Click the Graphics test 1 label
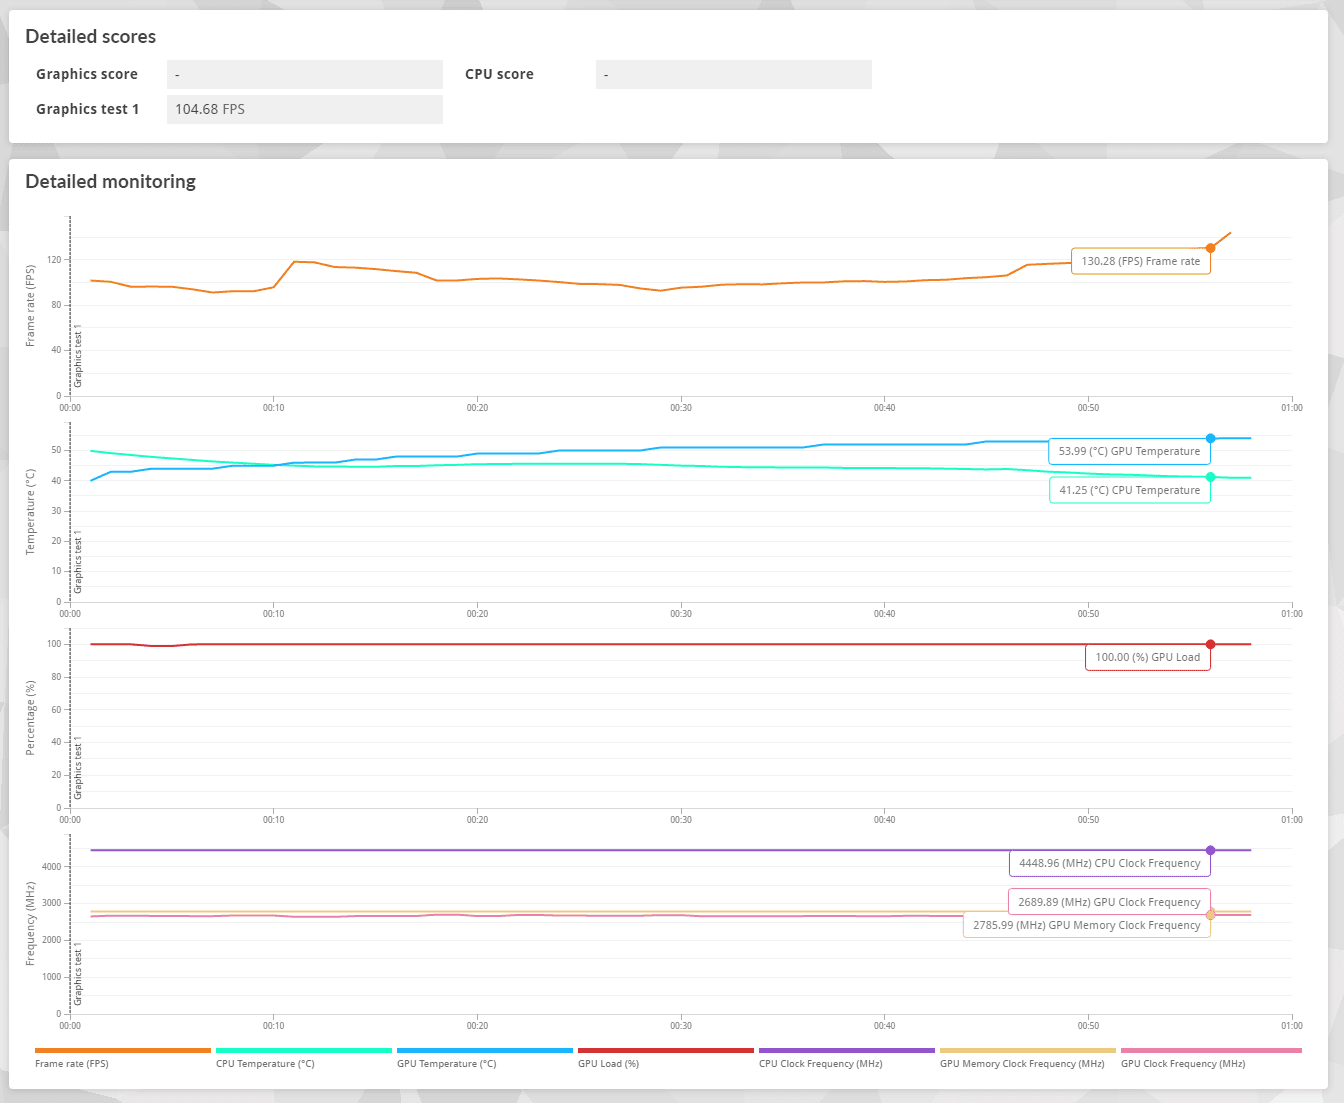 tap(87, 109)
